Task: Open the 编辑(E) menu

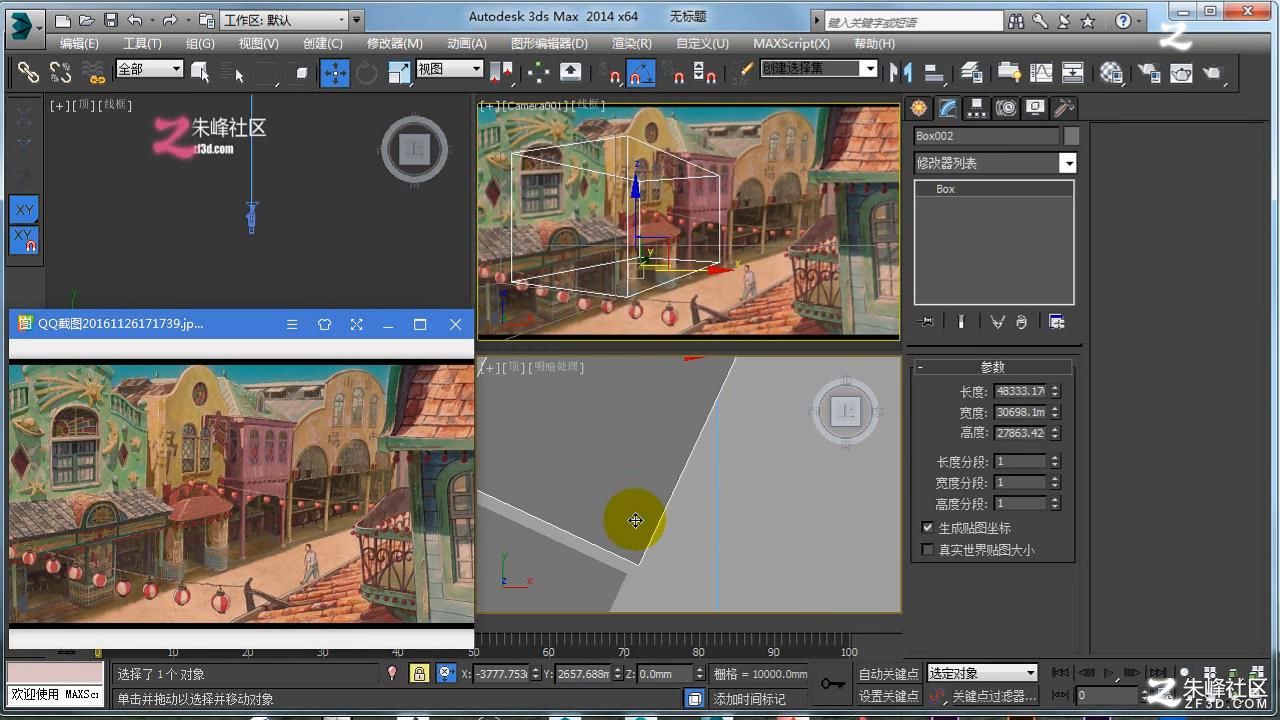Action: pyautogui.click(x=79, y=44)
